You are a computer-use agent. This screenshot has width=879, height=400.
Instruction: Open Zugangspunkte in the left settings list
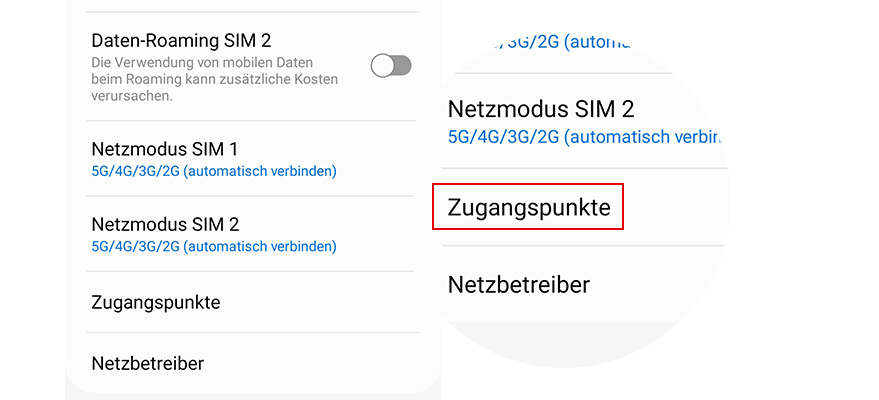(155, 302)
